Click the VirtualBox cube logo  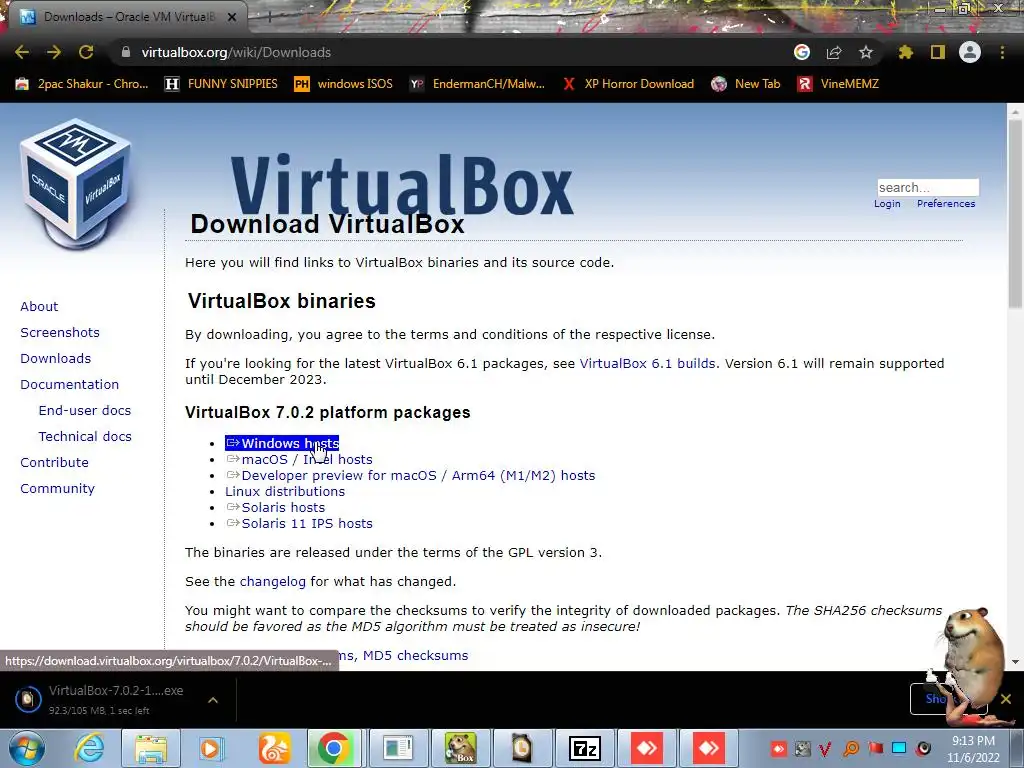(x=76, y=183)
